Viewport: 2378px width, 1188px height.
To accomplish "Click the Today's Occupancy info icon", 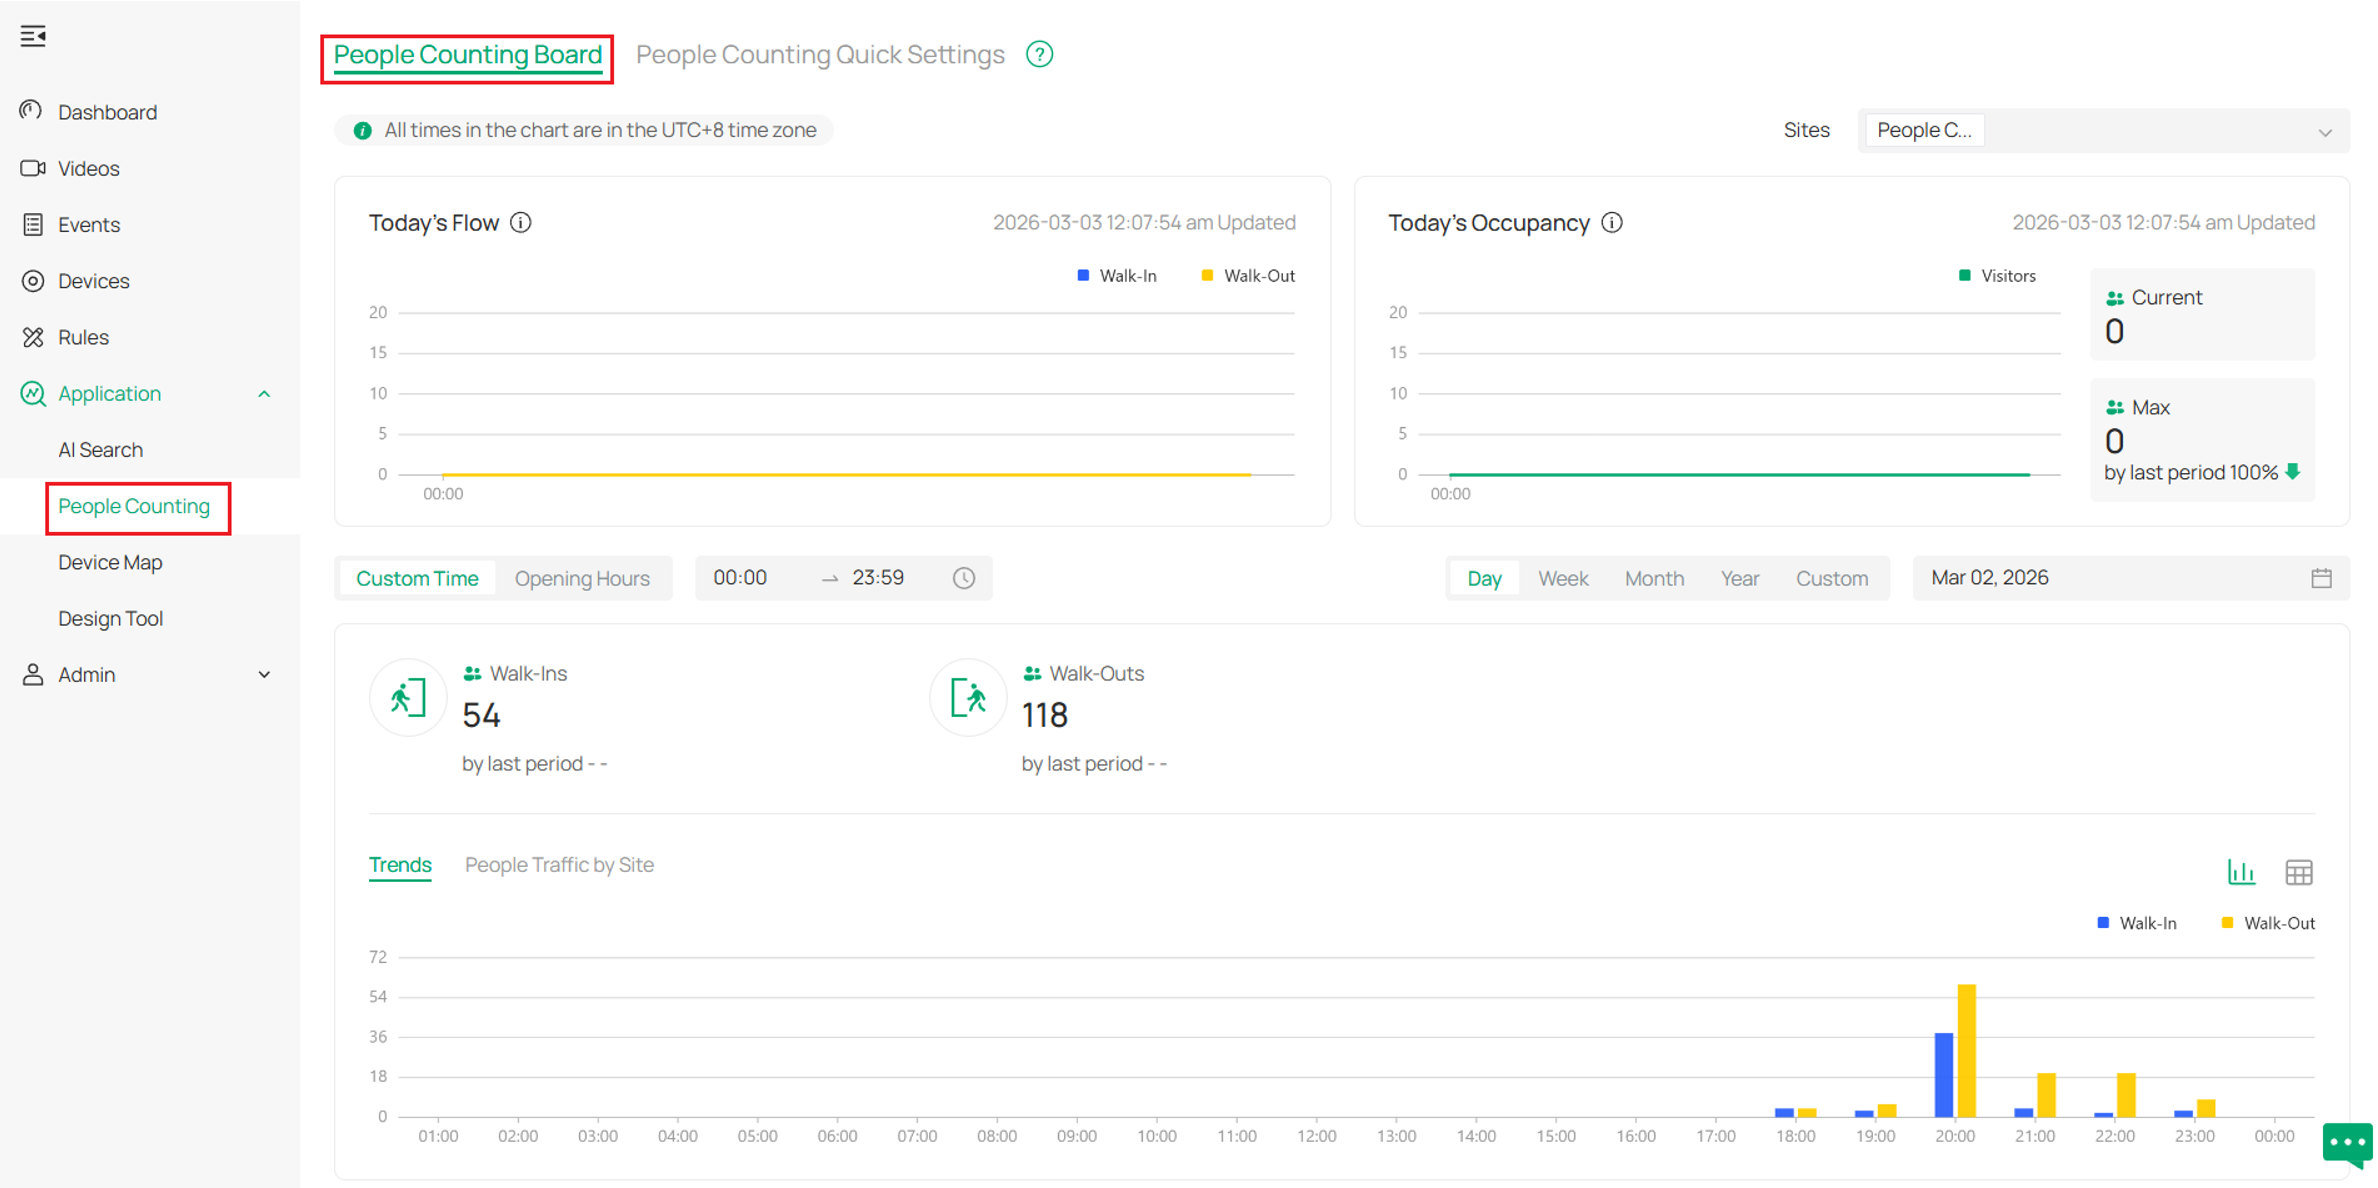I will [1611, 222].
